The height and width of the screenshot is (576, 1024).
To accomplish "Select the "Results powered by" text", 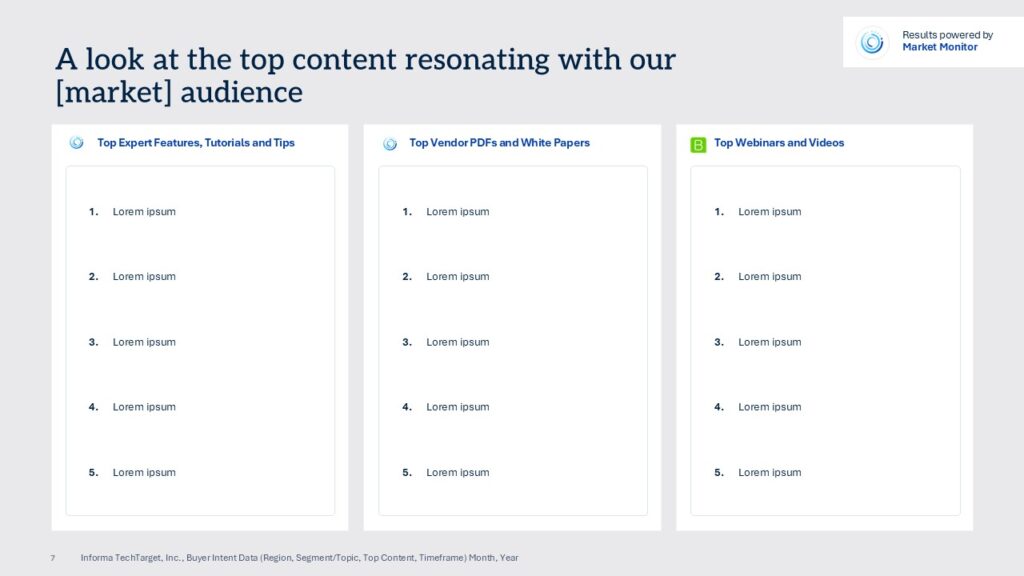I will click(x=947, y=35).
